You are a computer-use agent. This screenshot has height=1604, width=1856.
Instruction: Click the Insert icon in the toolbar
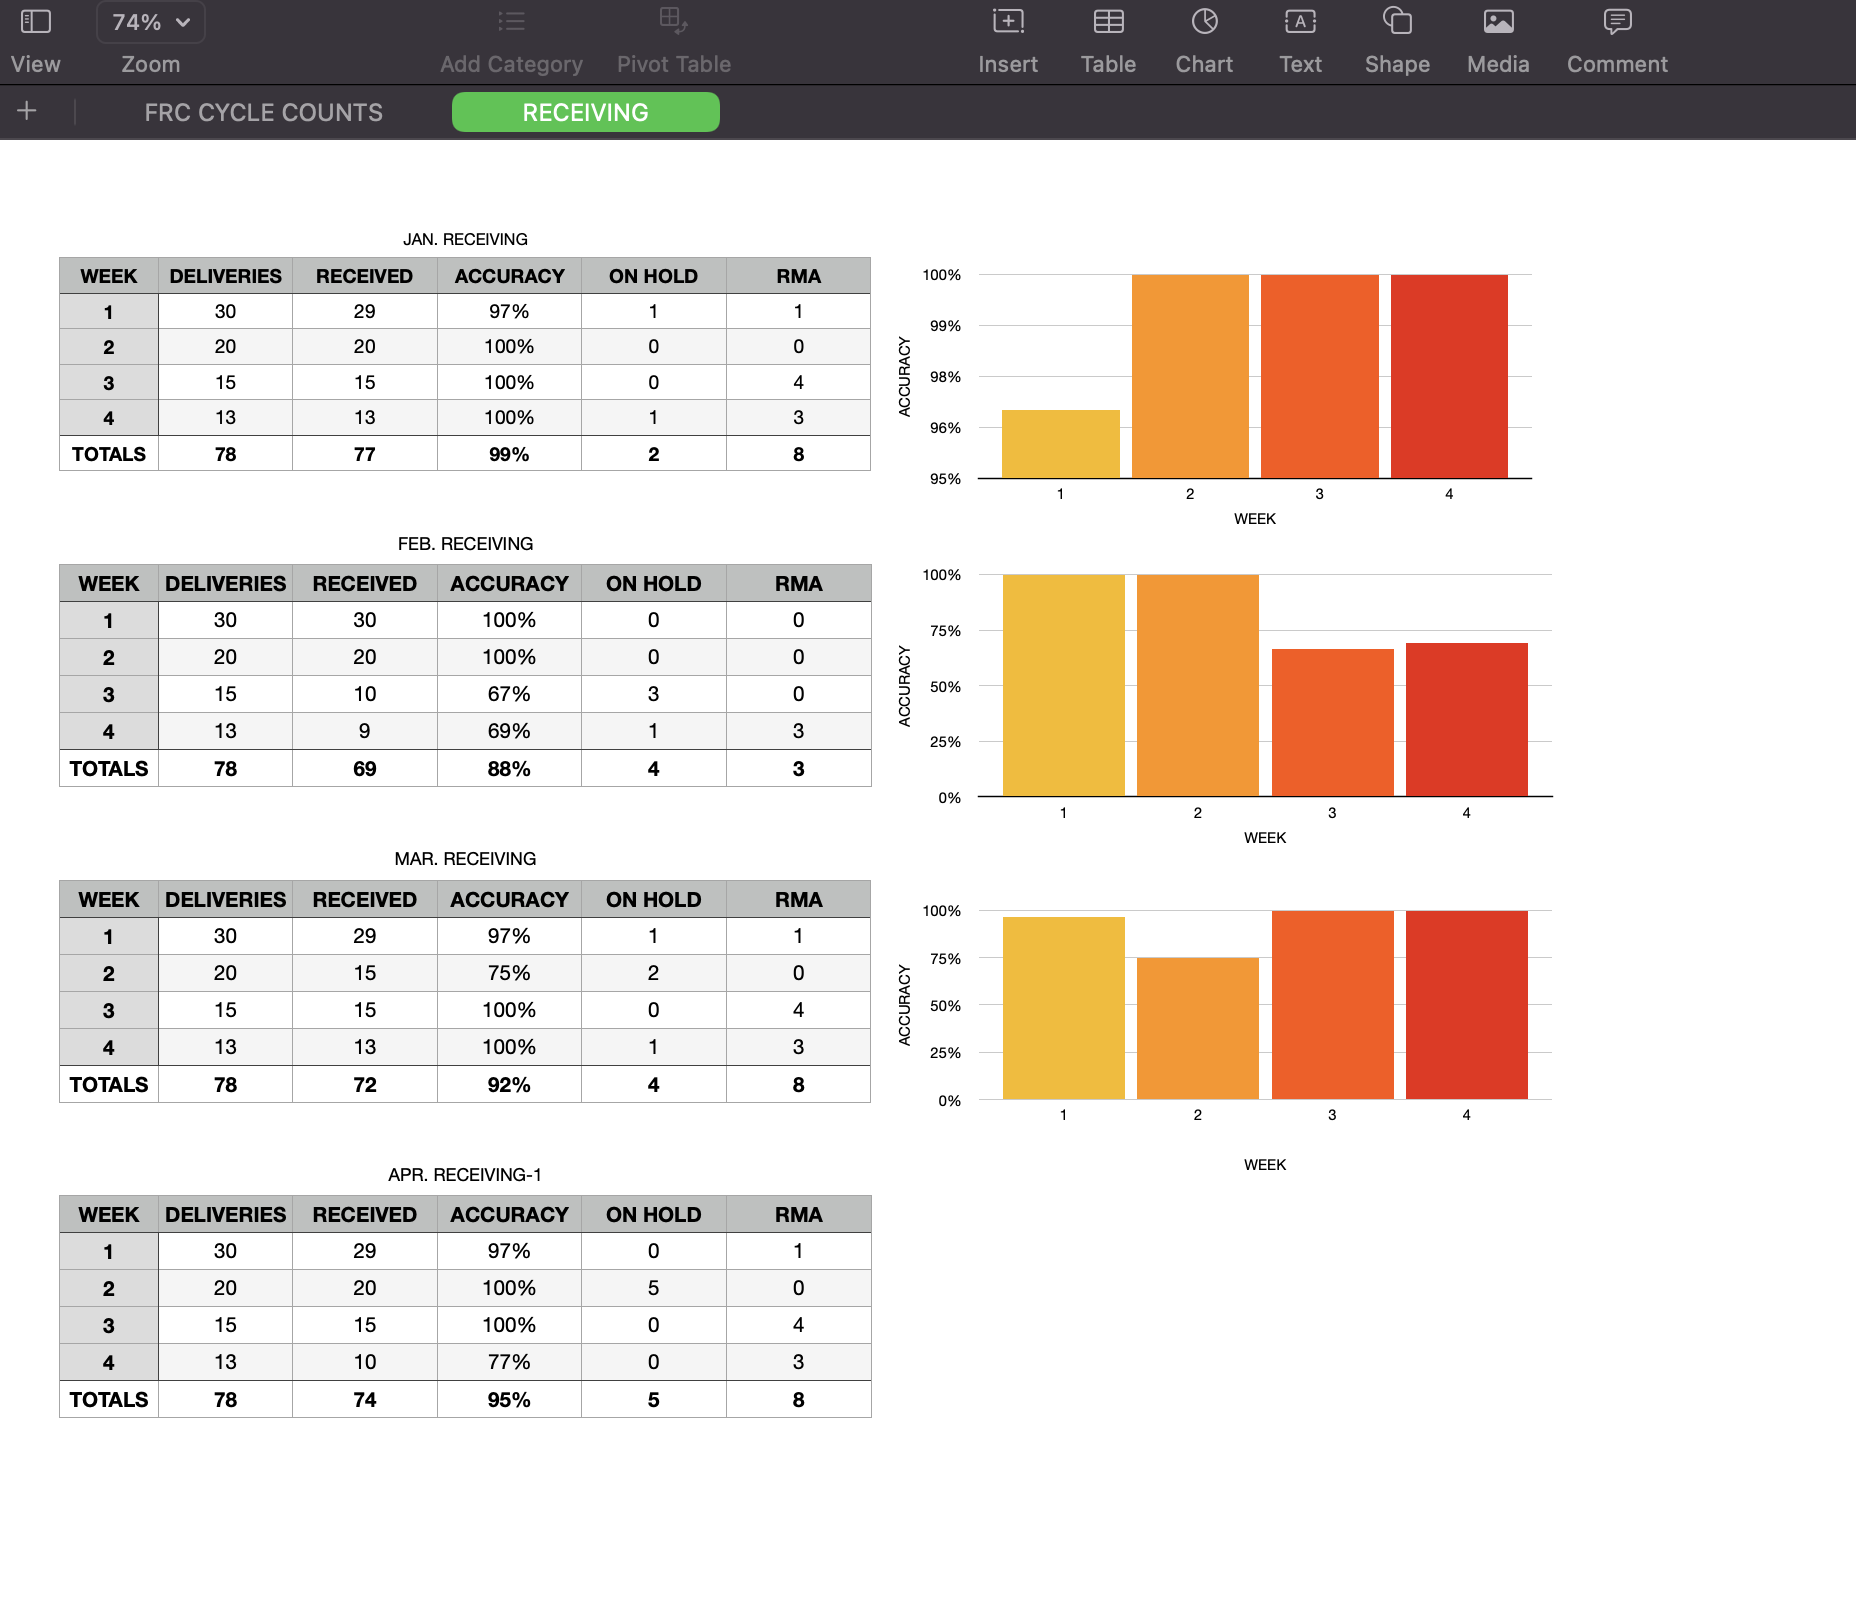click(1008, 40)
